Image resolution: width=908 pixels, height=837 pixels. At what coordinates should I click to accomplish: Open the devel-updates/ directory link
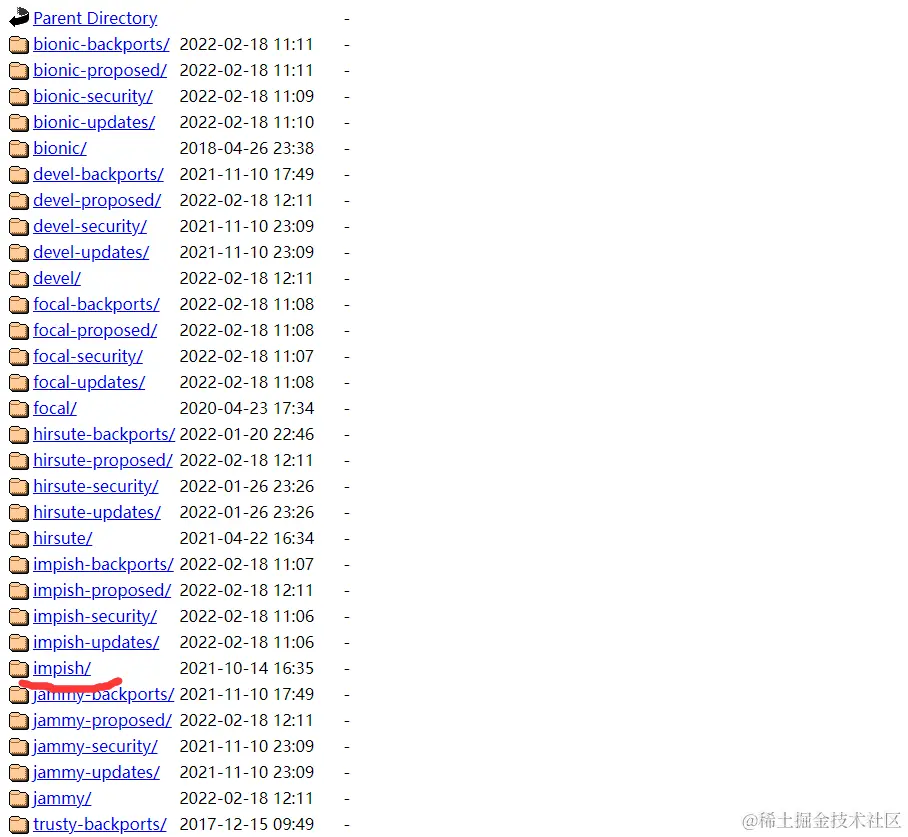(91, 253)
